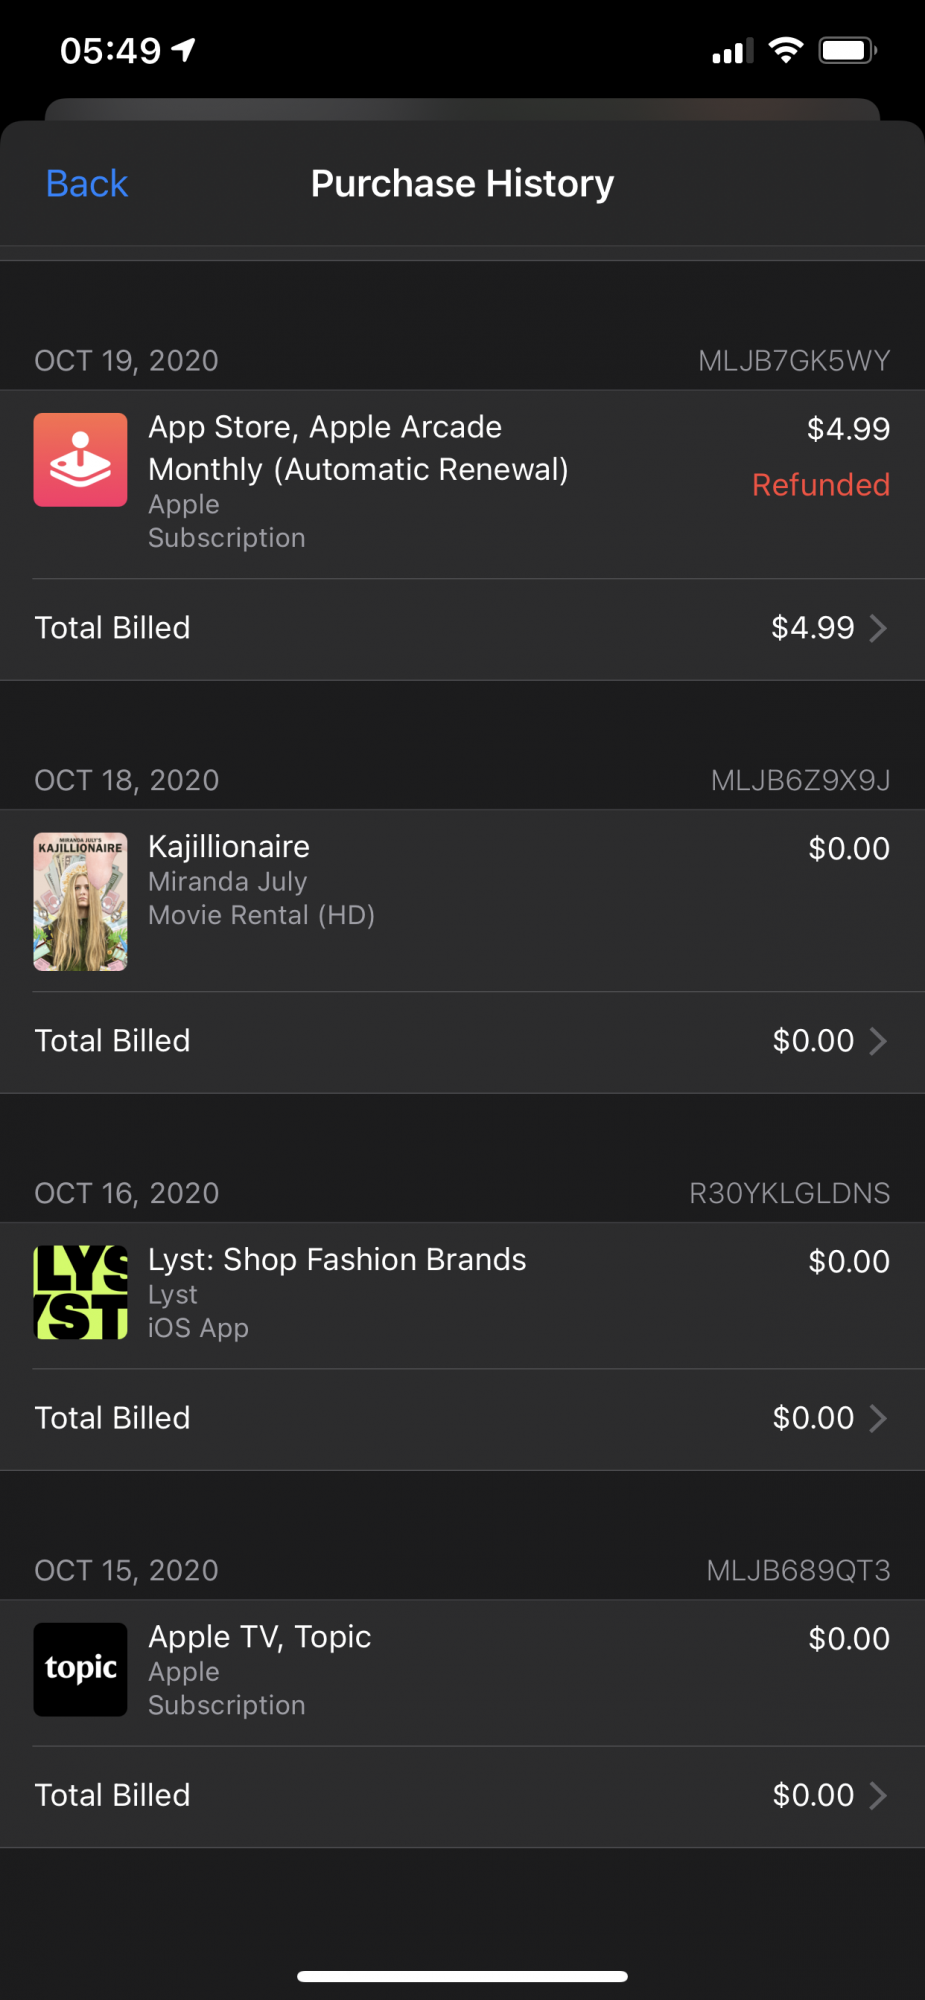Tap the Kajillionaire movie poster thumbnail
This screenshot has width=925, height=2000.
click(80, 902)
